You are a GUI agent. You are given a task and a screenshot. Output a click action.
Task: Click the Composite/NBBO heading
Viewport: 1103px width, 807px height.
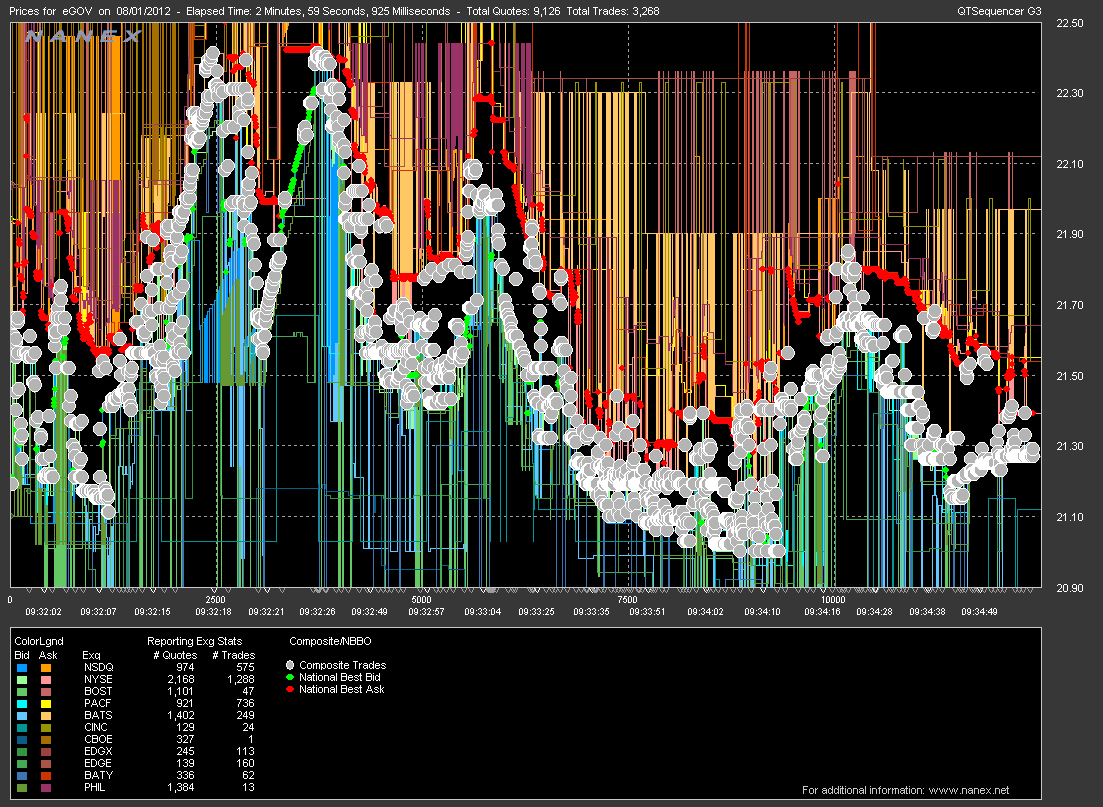pyautogui.click(x=330, y=641)
